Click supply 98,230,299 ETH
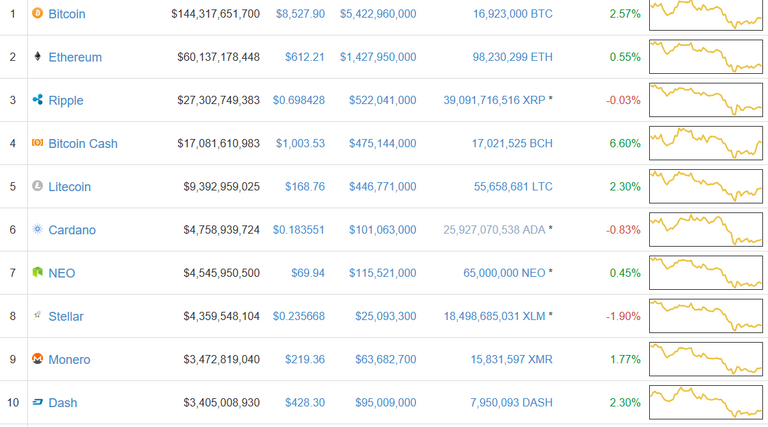Image resolution: width=768 pixels, height=427 pixels. (x=512, y=57)
